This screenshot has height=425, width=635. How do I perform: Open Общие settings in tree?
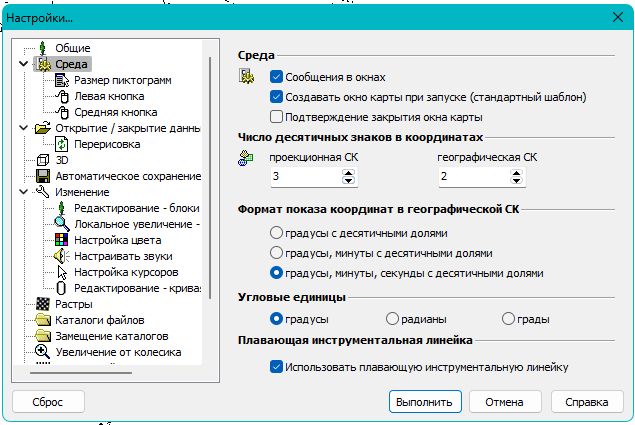(73, 48)
